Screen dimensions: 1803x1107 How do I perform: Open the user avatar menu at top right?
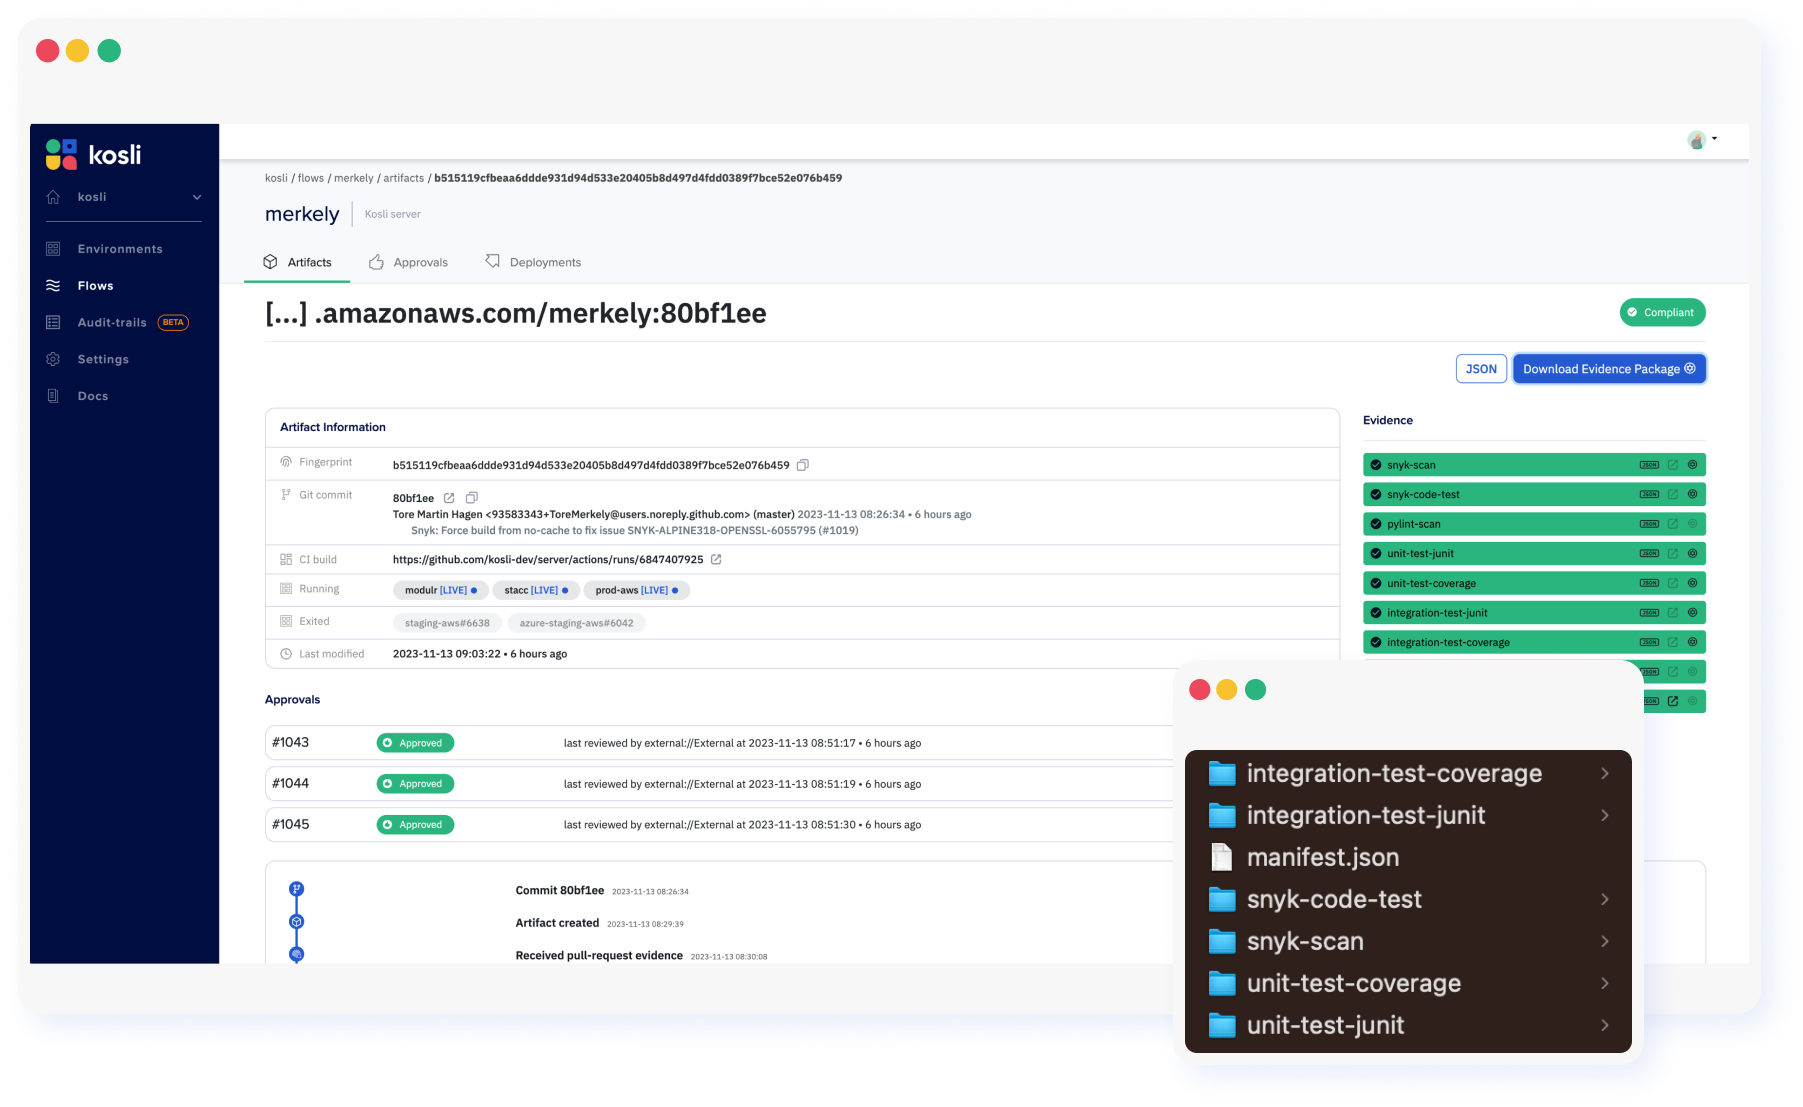point(1701,140)
